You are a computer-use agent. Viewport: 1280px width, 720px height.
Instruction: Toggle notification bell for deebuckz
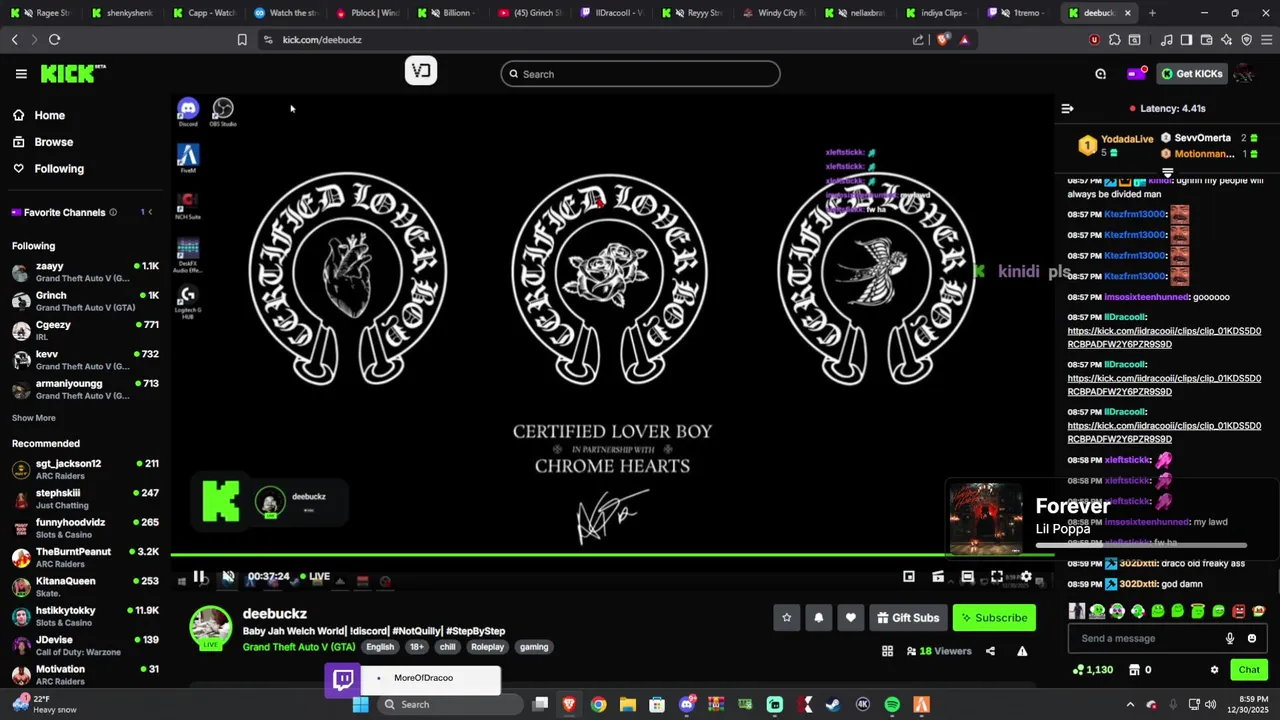pyautogui.click(x=818, y=618)
